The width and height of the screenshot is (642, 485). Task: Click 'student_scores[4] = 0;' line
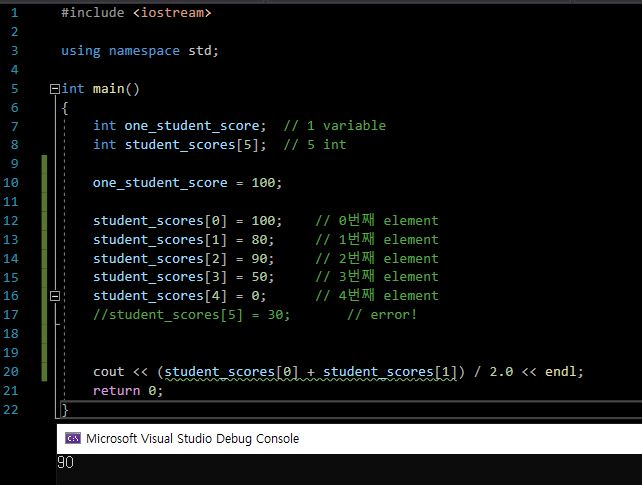pyautogui.click(x=180, y=296)
